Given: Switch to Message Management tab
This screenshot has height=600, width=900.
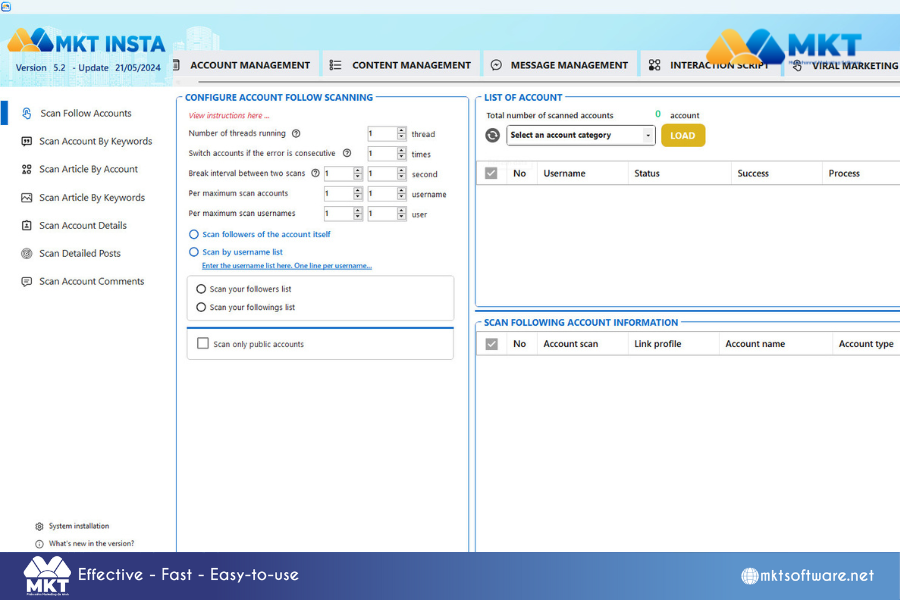Looking at the screenshot, I should click(x=560, y=65).
